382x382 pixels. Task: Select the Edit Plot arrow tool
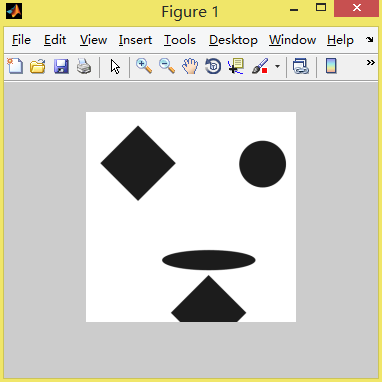point(115,66)
